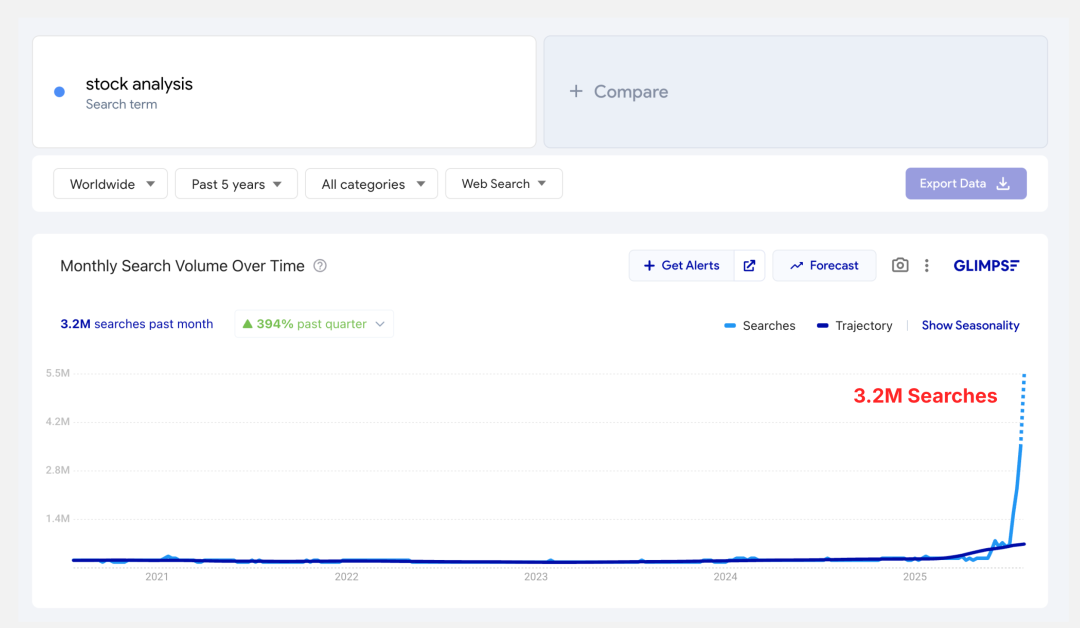1080x628 pixels.
Task: Show Seasonality on the chart
Action: (x=970, y=326)
